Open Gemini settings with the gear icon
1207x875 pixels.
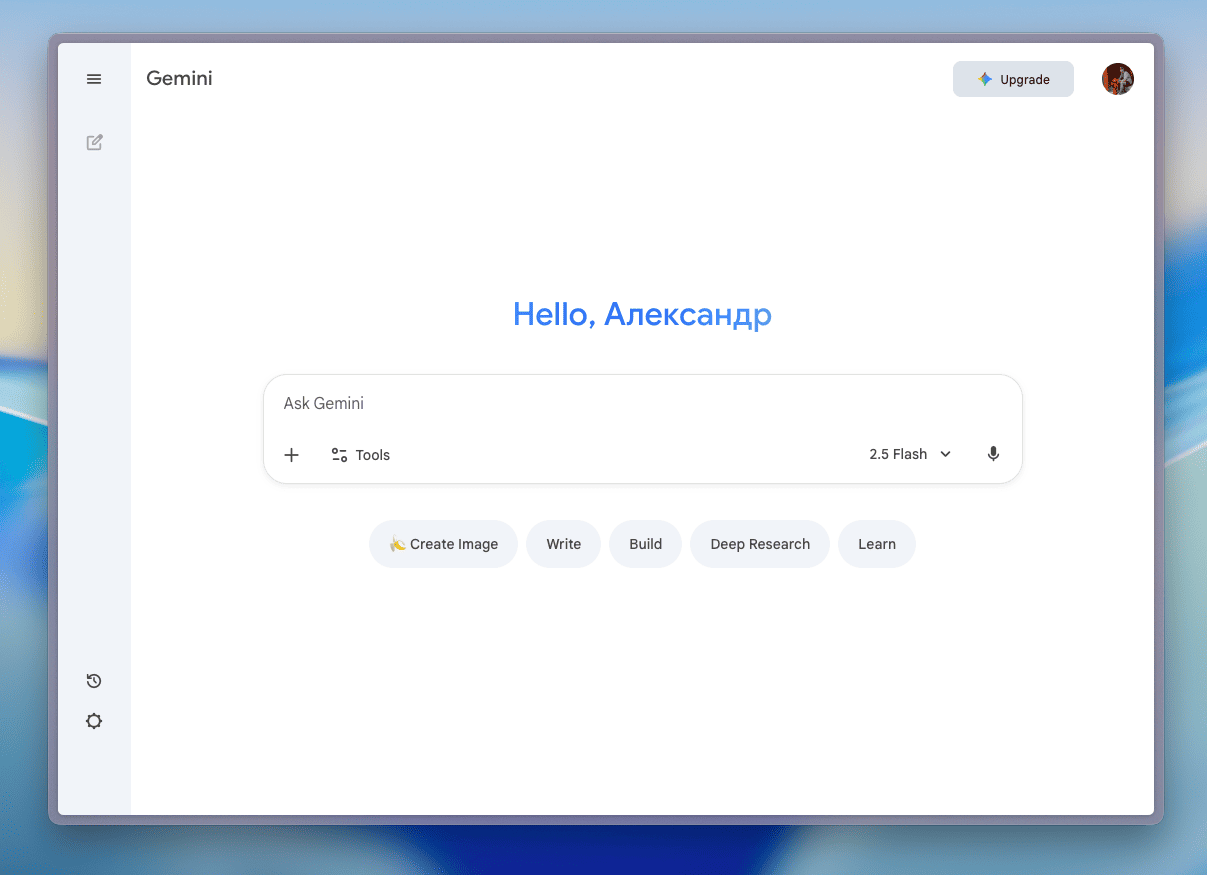click(94, 721)
